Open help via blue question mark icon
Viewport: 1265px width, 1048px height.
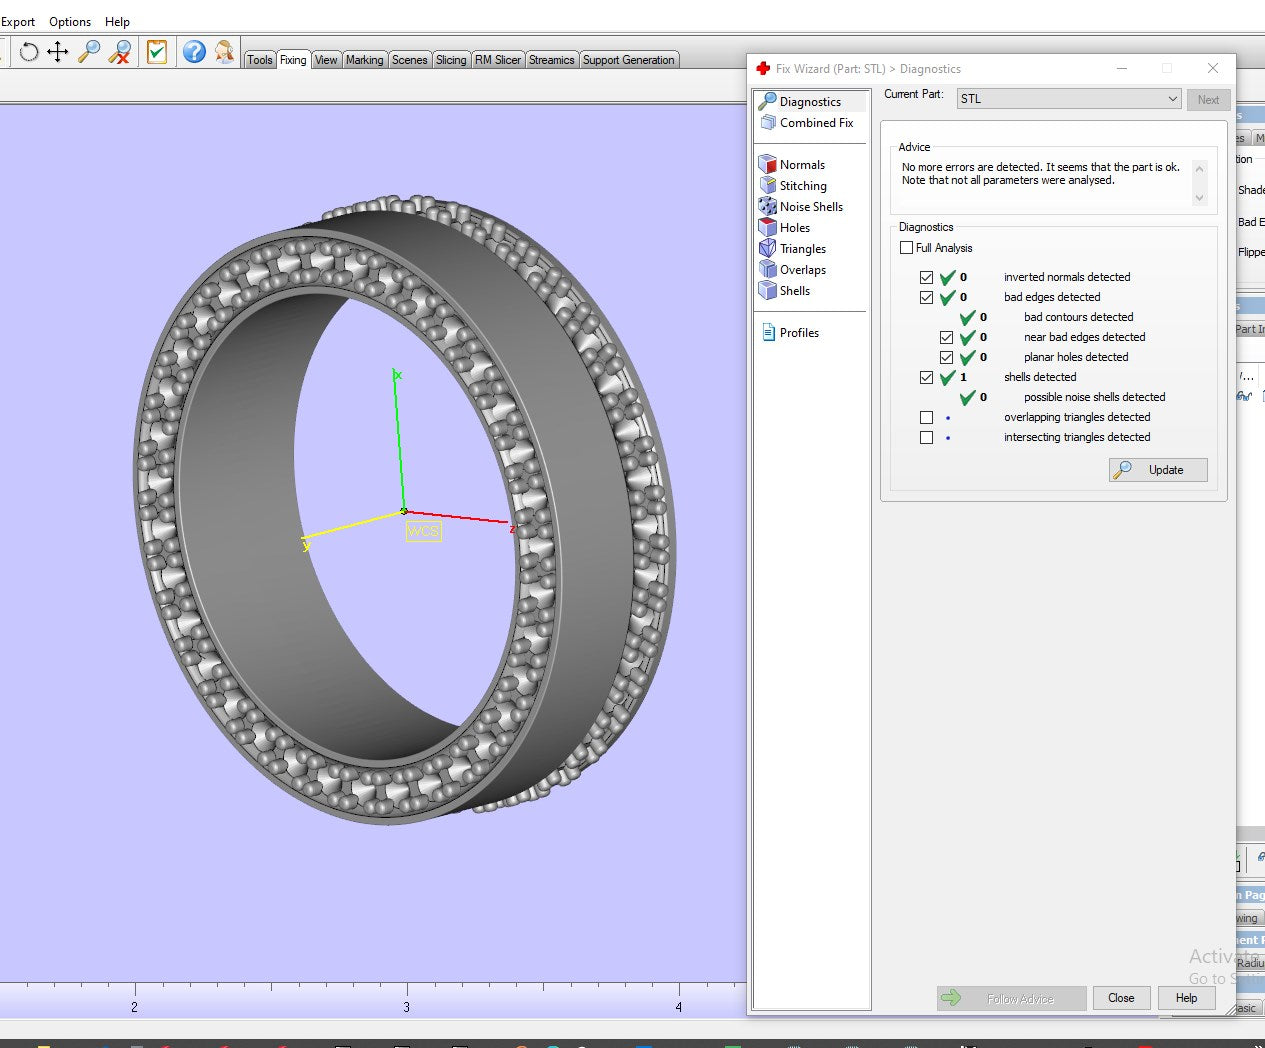click(194, 52)
